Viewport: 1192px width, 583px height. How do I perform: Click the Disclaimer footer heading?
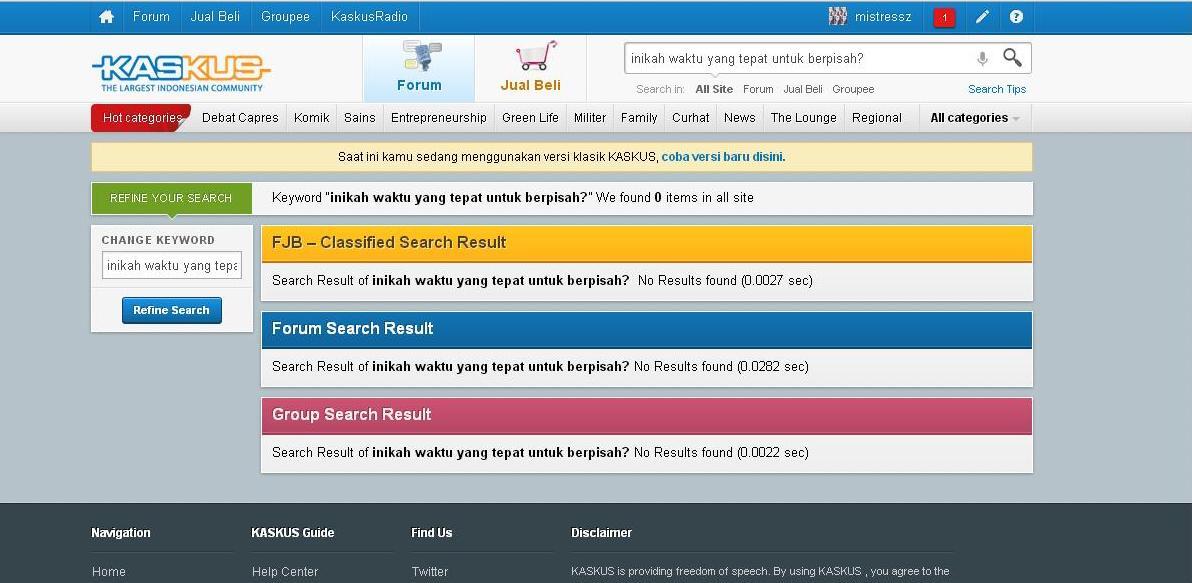601,533
